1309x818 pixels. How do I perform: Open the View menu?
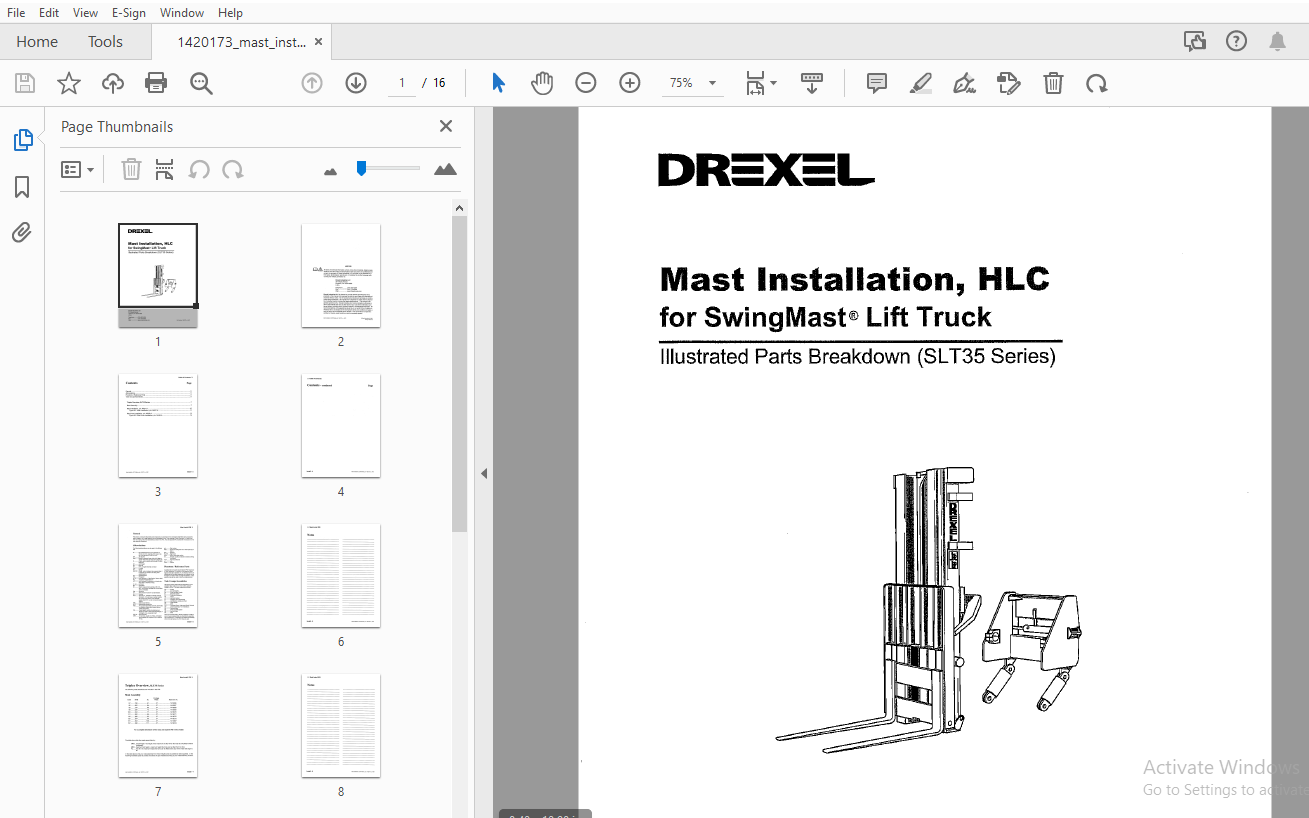pyautogui.click(x=85, y=13)
